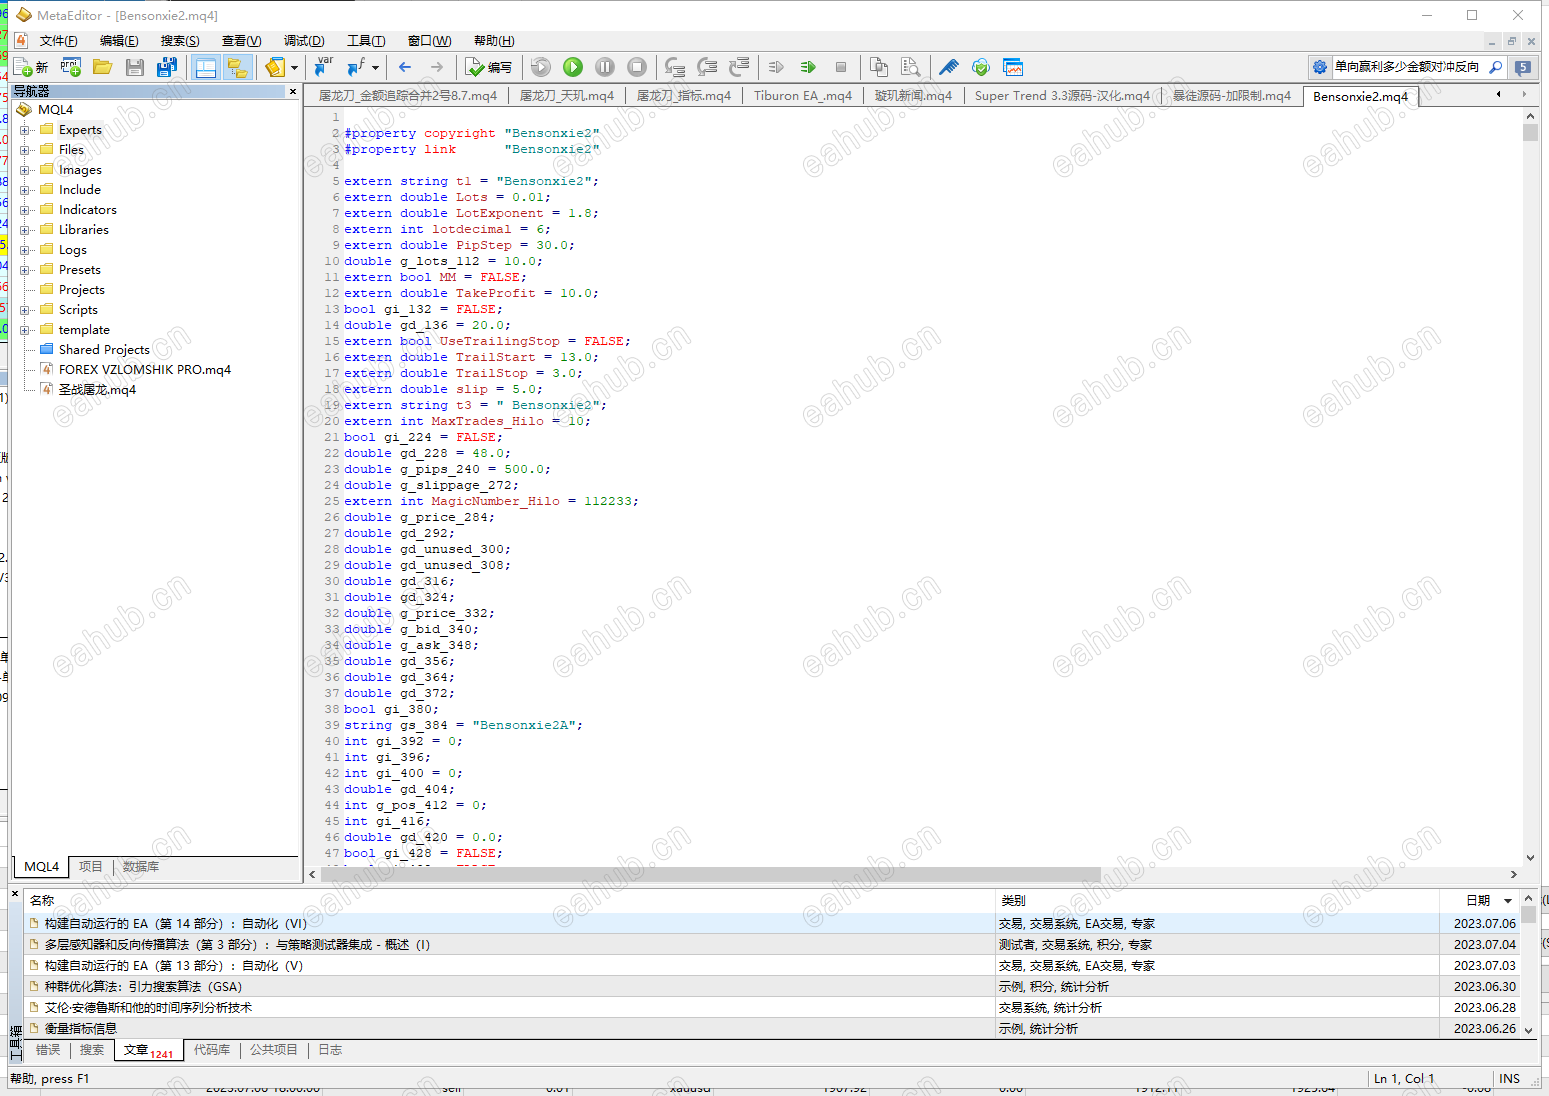The height and width of the screenshot is (1096, 1549).
Task: Click into the toolbar search field
Action: pyautogui.click(x=1408, y=67)
